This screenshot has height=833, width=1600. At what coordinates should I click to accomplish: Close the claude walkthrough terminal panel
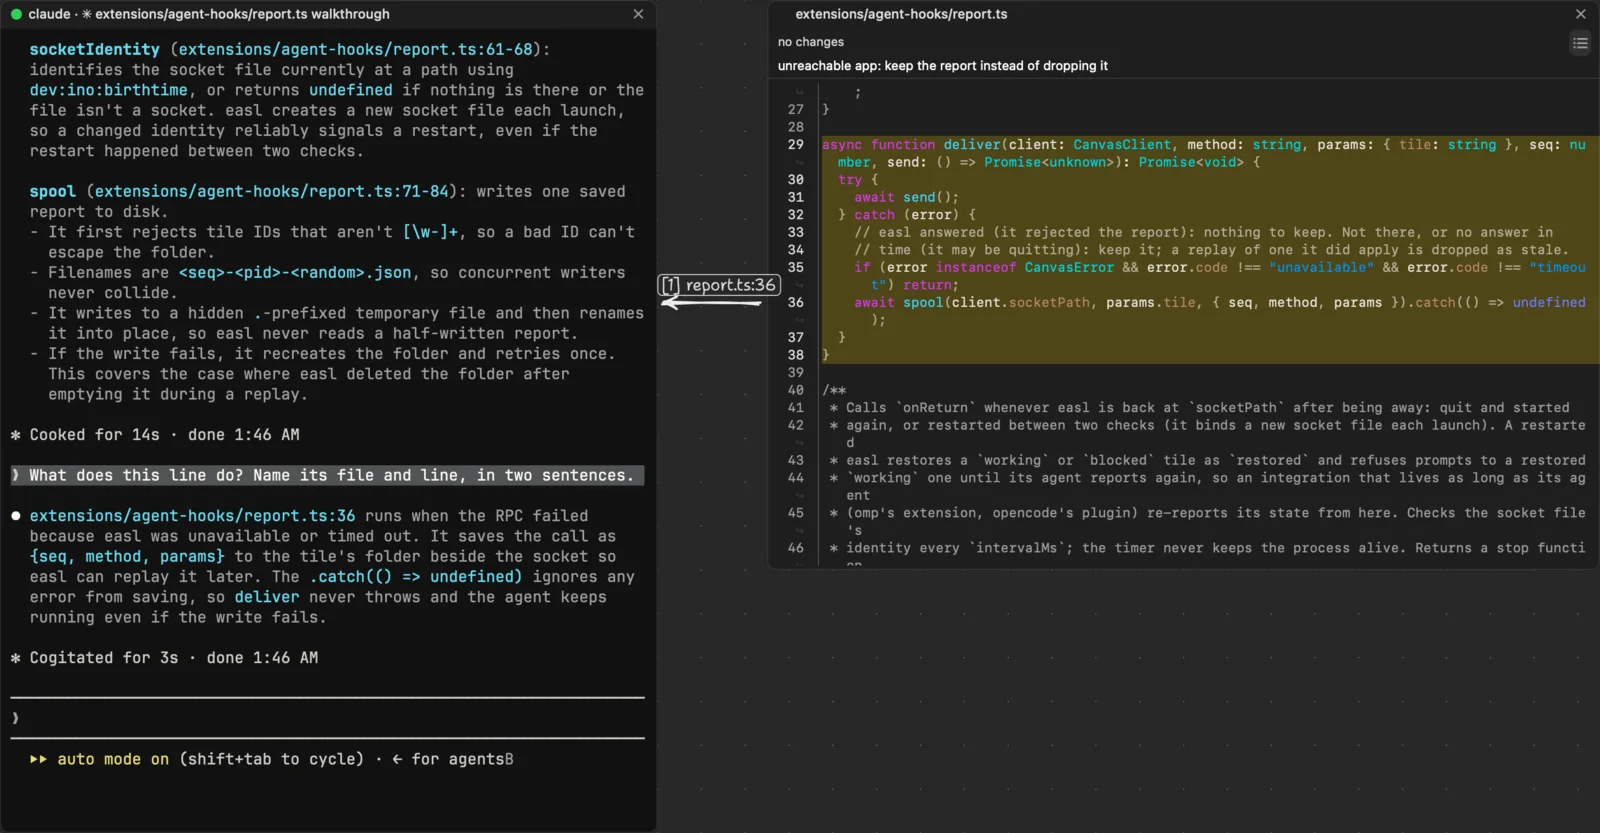(638, 14)
